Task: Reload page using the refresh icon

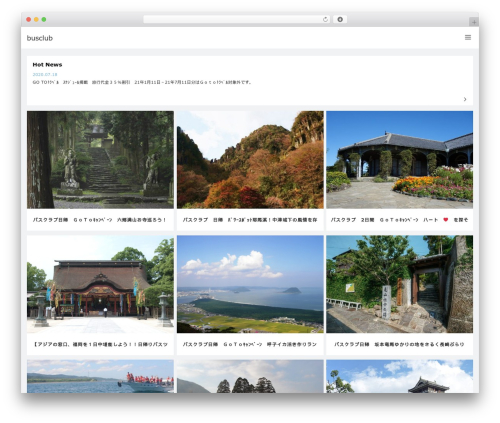Action: 325,20
